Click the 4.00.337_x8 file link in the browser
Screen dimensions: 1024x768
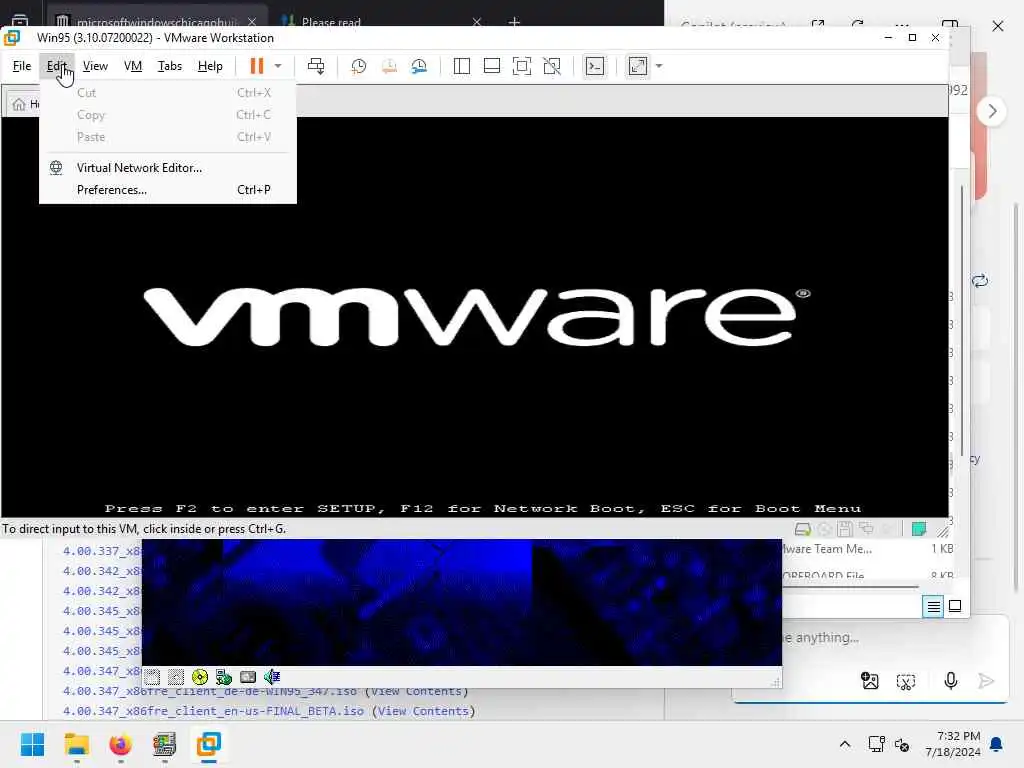click(x=102, y=551)
